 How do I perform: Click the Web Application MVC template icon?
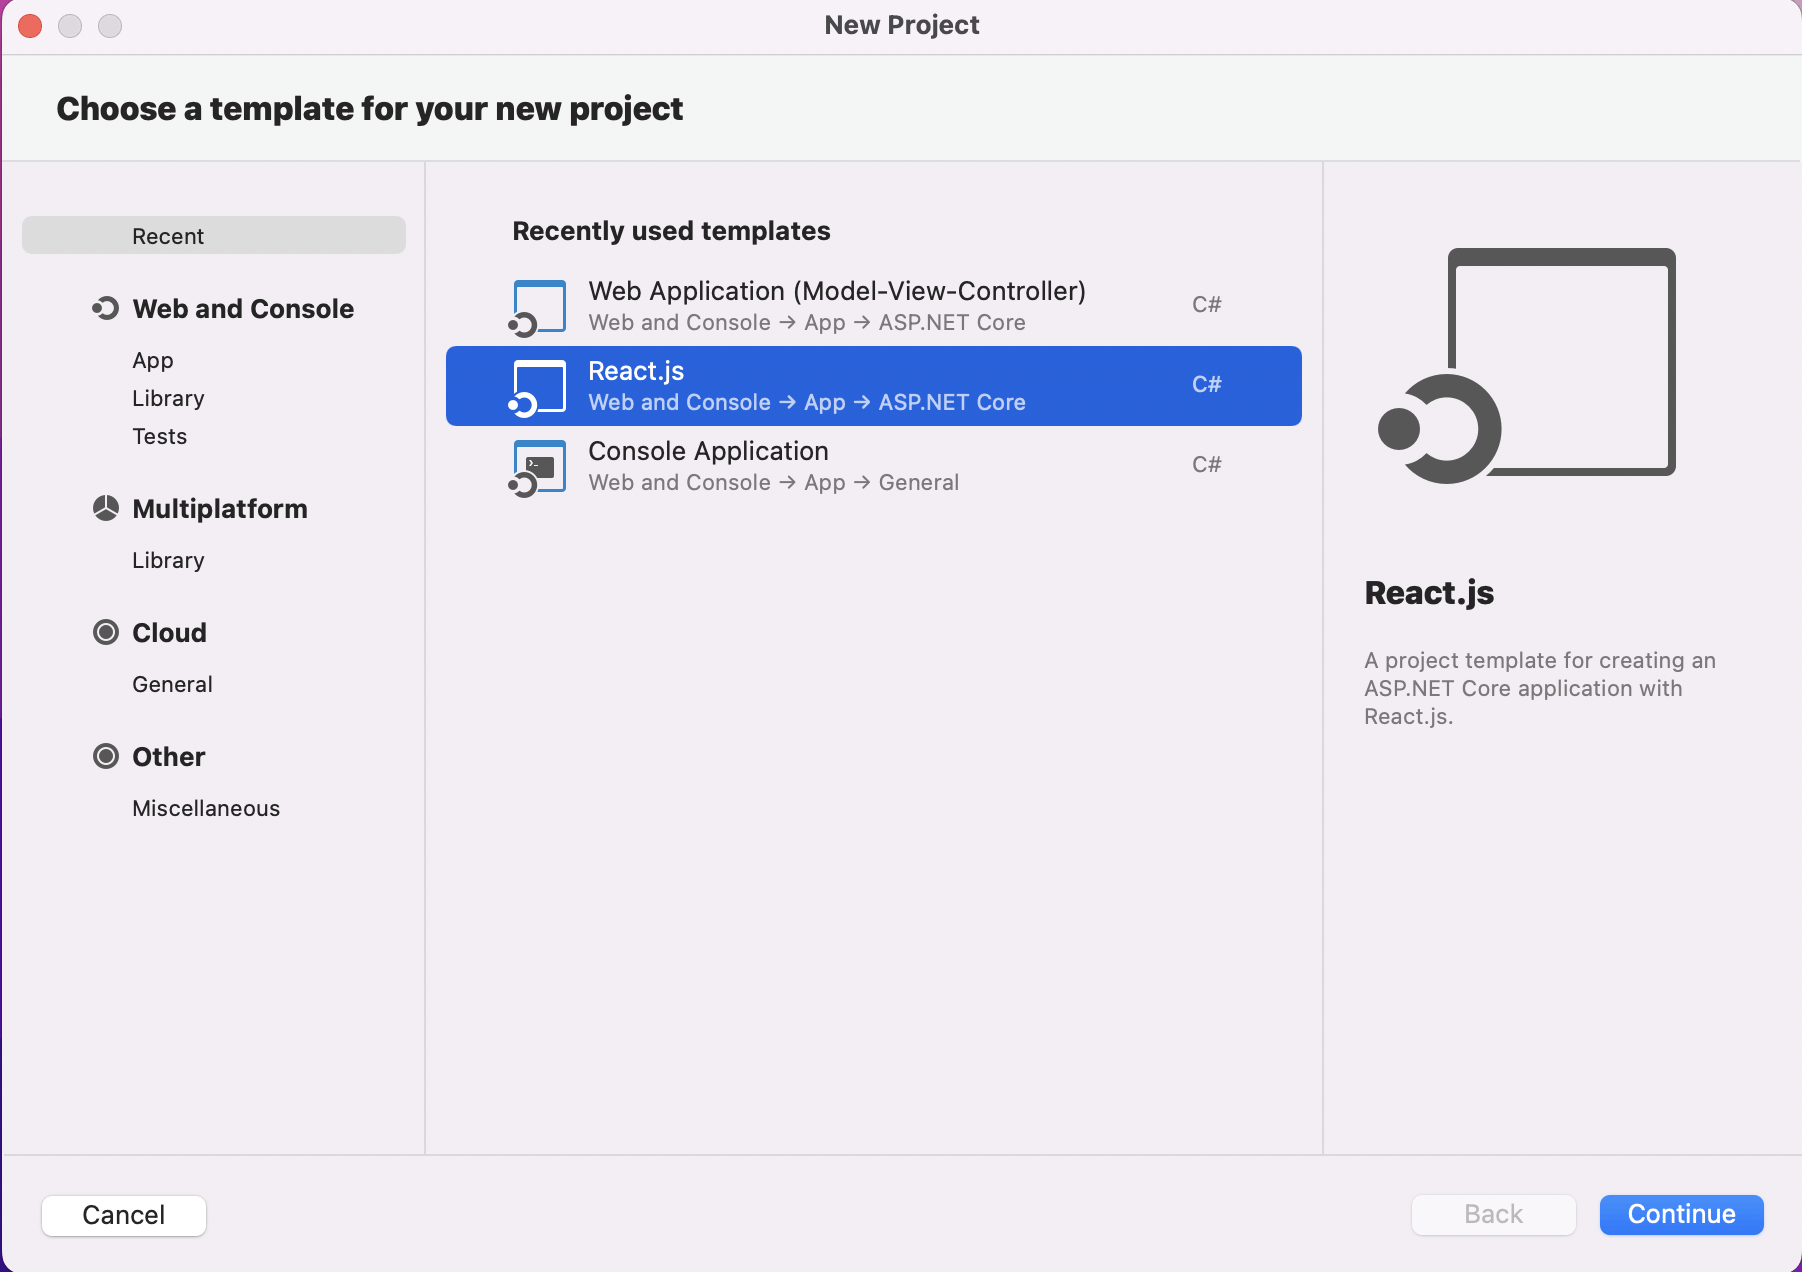538,307
